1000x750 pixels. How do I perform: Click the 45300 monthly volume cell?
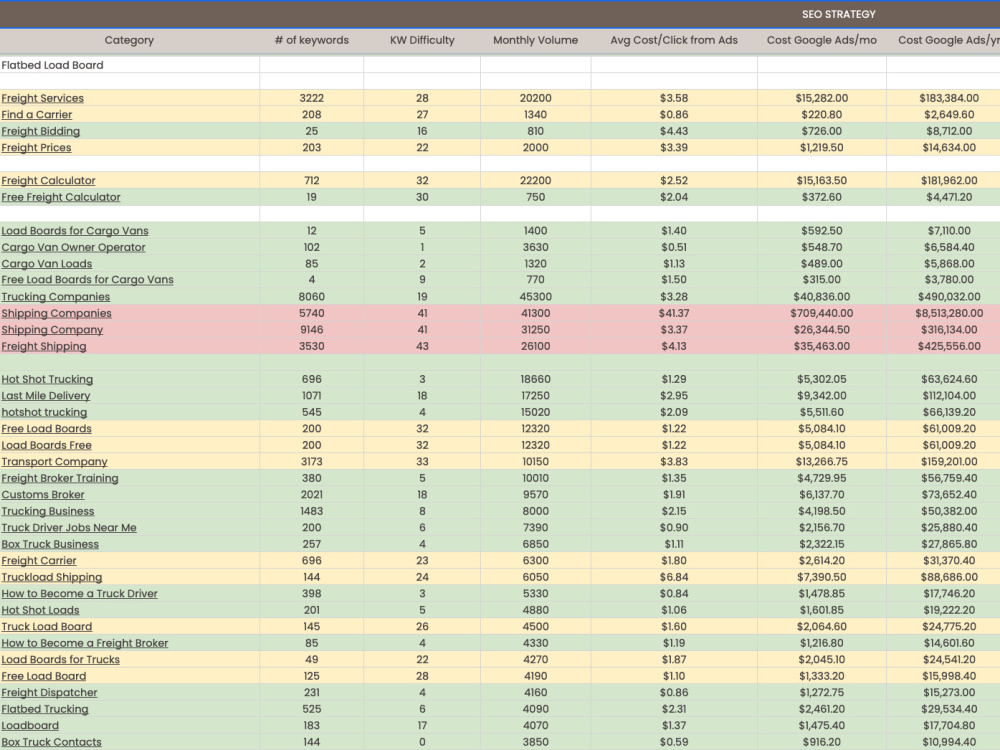535,297
